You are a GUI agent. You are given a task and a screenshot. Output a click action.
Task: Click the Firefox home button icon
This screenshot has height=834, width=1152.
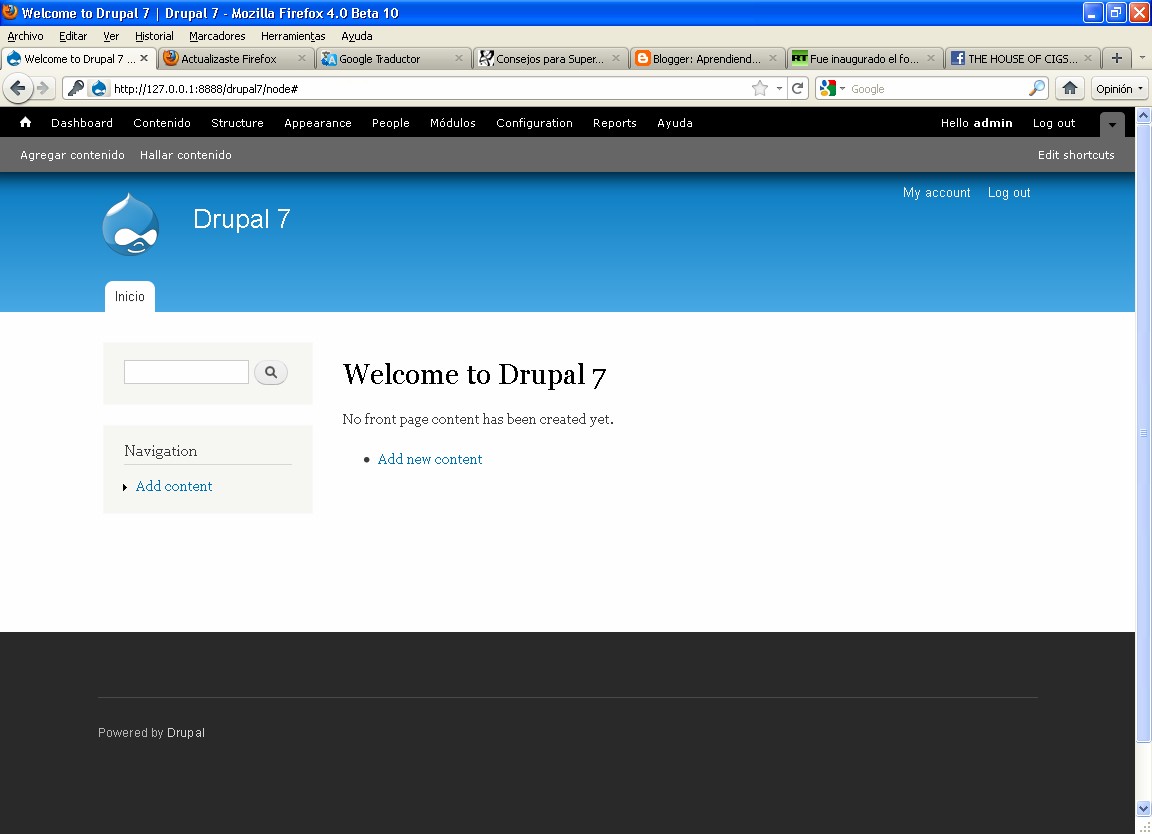click(1069, 88)
